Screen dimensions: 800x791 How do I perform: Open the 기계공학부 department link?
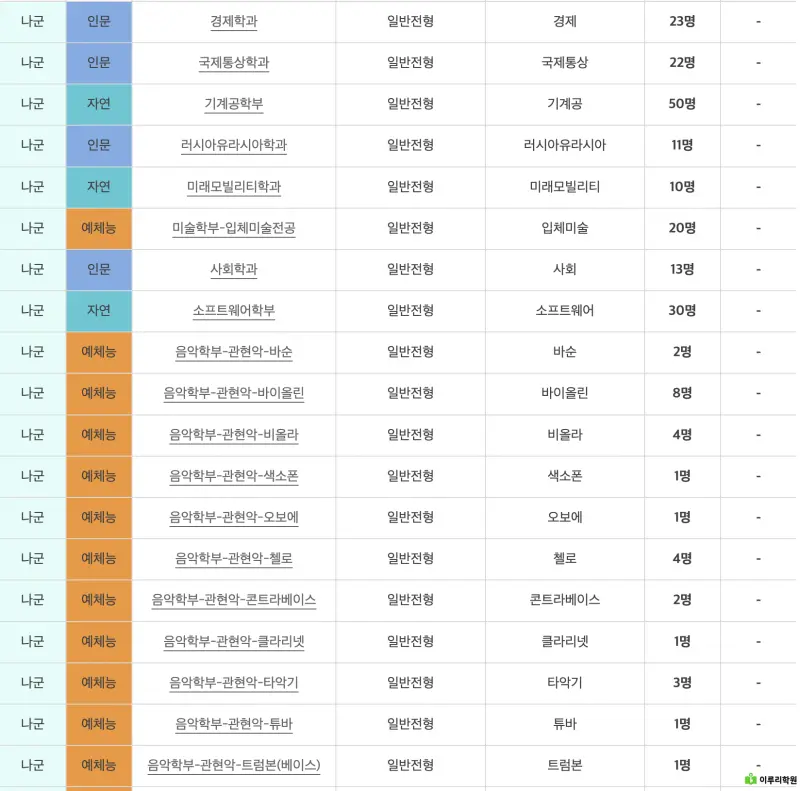coord(234,104)
